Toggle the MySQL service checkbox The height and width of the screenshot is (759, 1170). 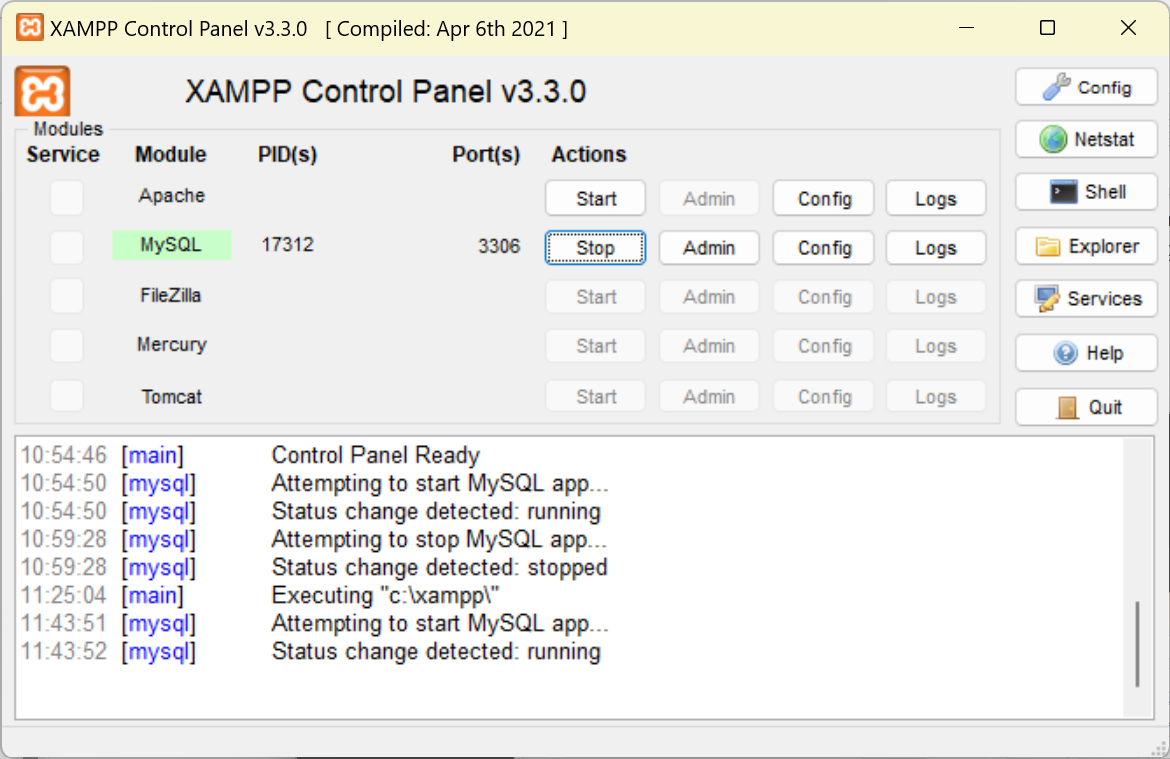67,247
